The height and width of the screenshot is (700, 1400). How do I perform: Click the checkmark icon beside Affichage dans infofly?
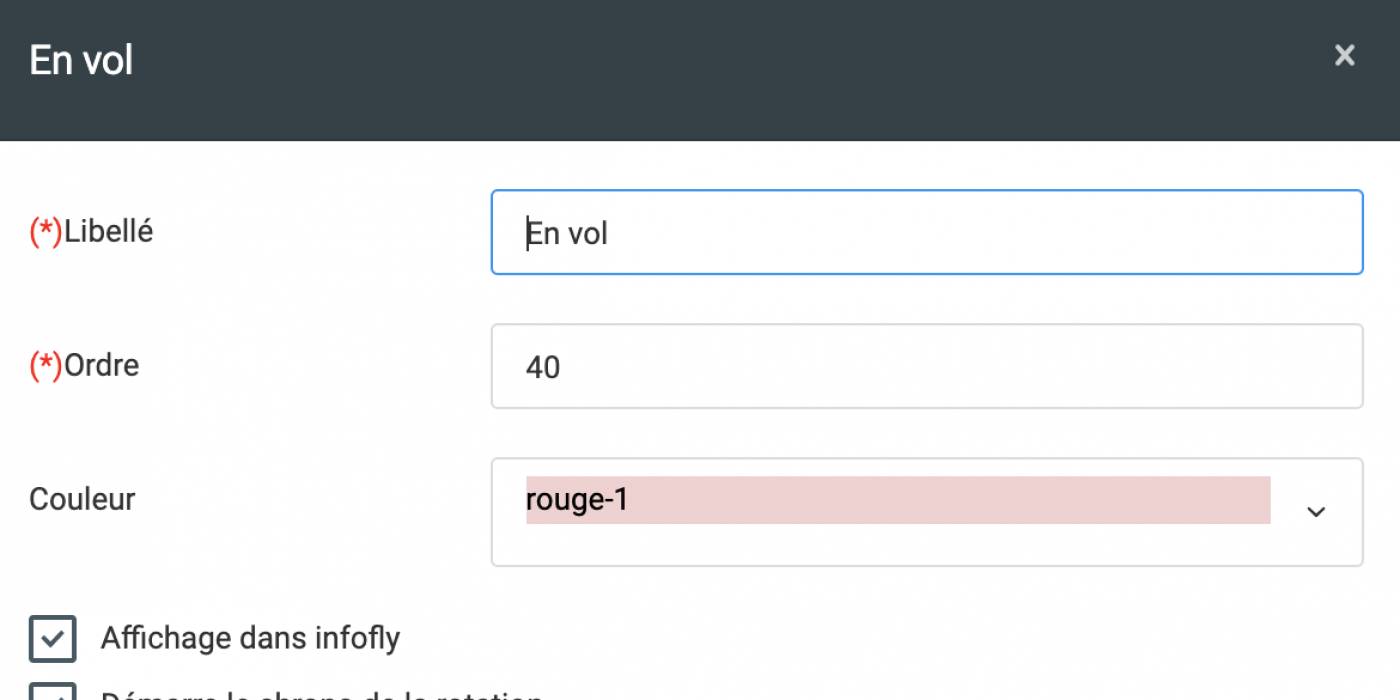tap(52, 638)
